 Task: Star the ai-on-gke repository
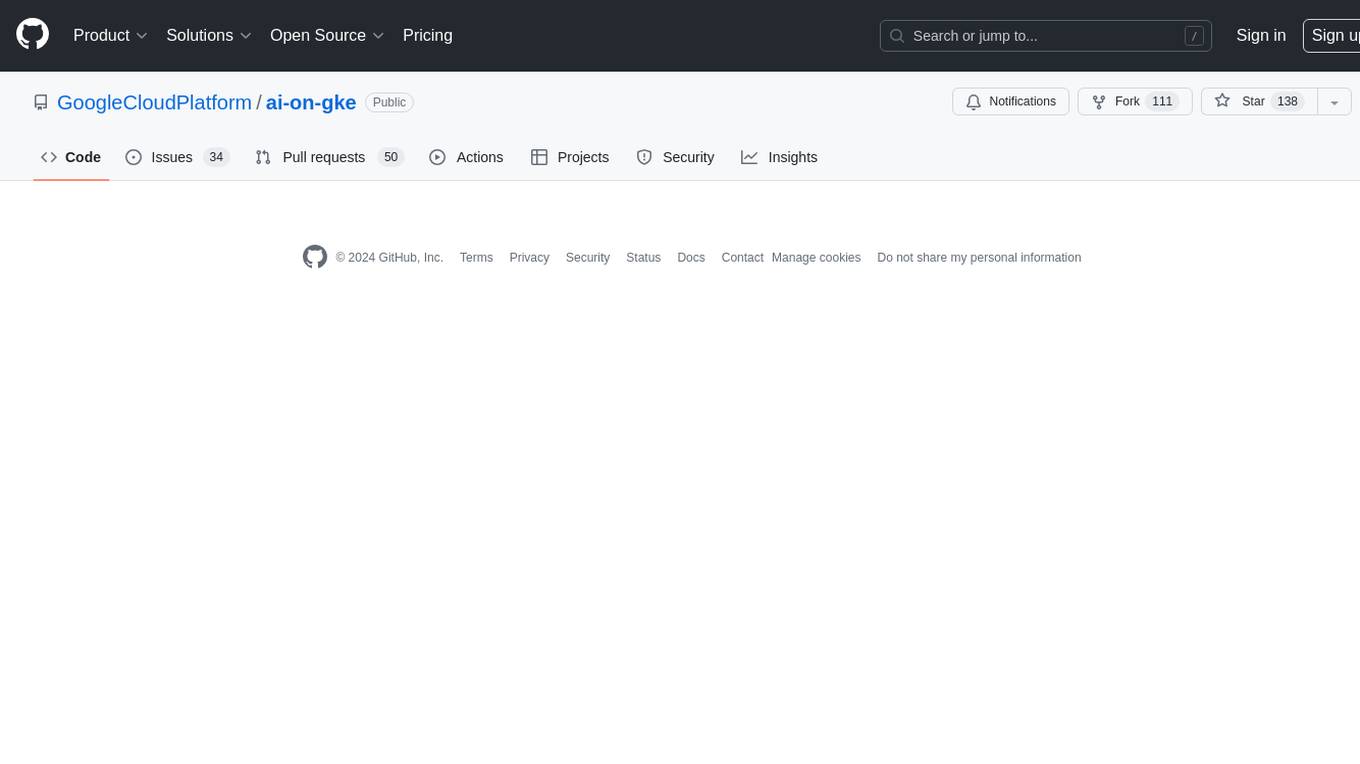click(x=1258, y=102)
